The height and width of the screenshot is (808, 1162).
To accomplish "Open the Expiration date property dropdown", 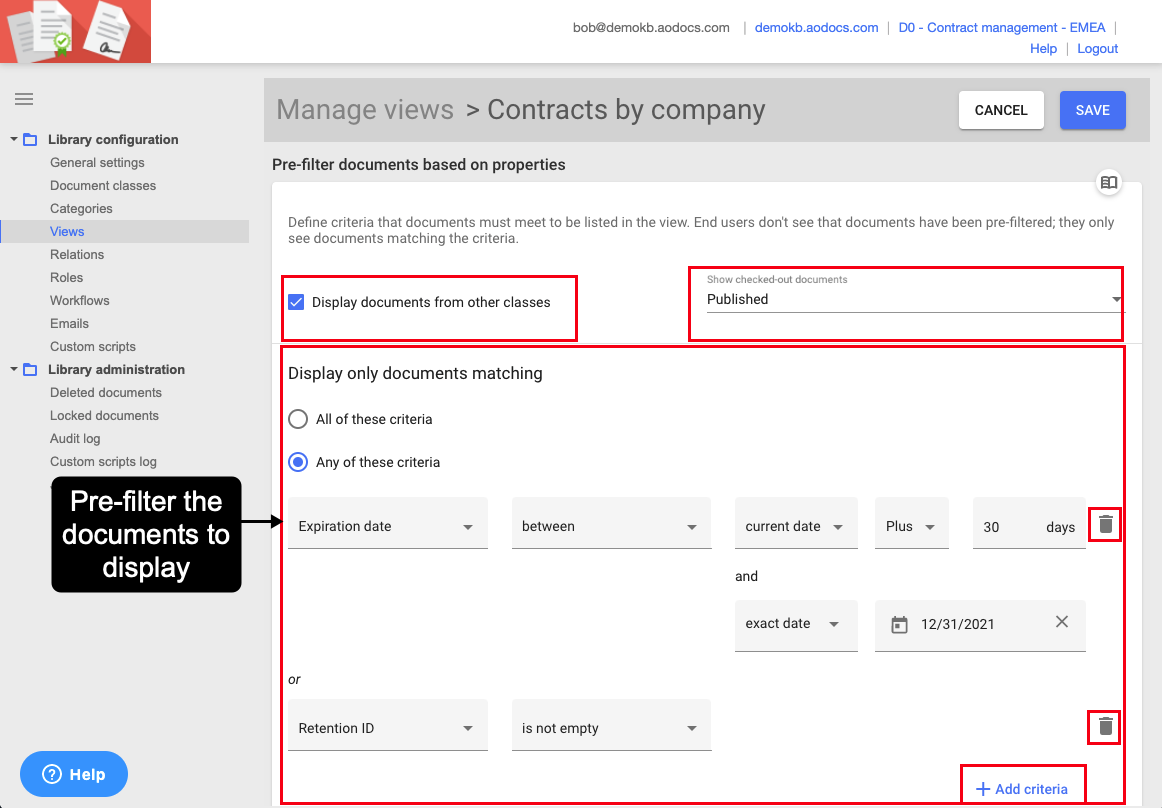I will coord(387,527).
